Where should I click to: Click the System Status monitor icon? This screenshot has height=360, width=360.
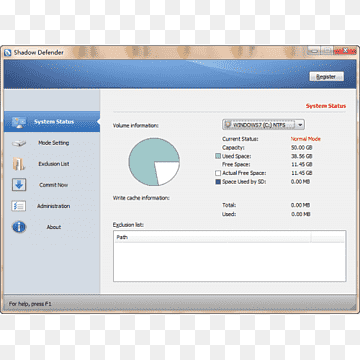(19, 122)
